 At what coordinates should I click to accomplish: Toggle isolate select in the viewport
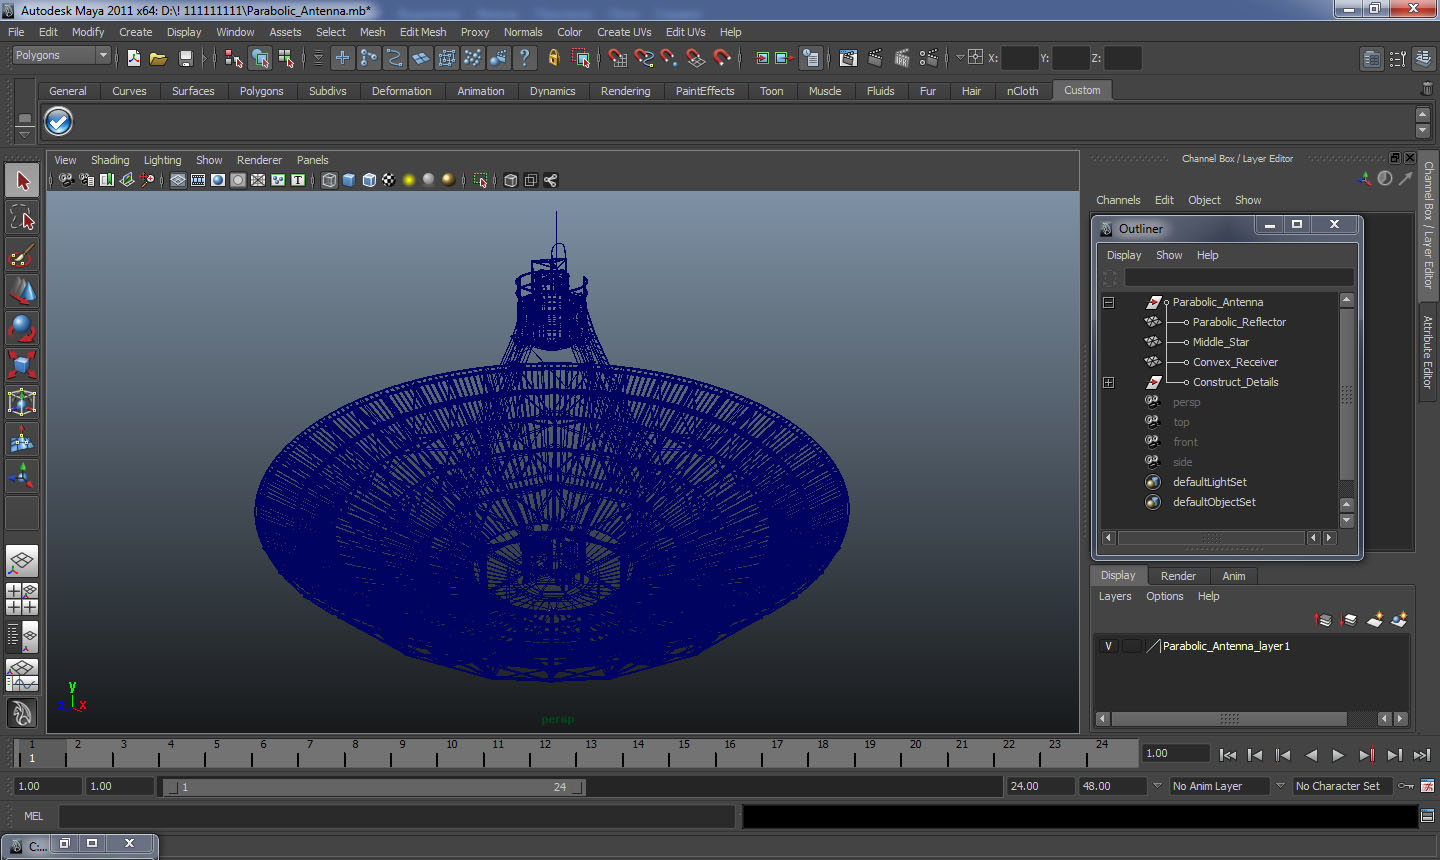coord(481,180)
